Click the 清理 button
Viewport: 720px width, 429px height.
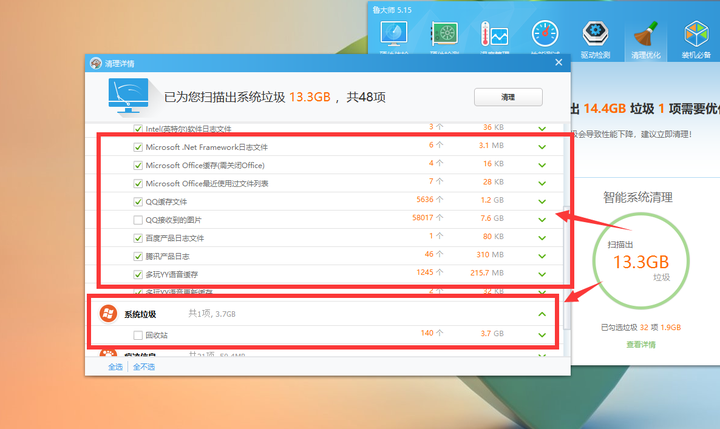point(508,97)
